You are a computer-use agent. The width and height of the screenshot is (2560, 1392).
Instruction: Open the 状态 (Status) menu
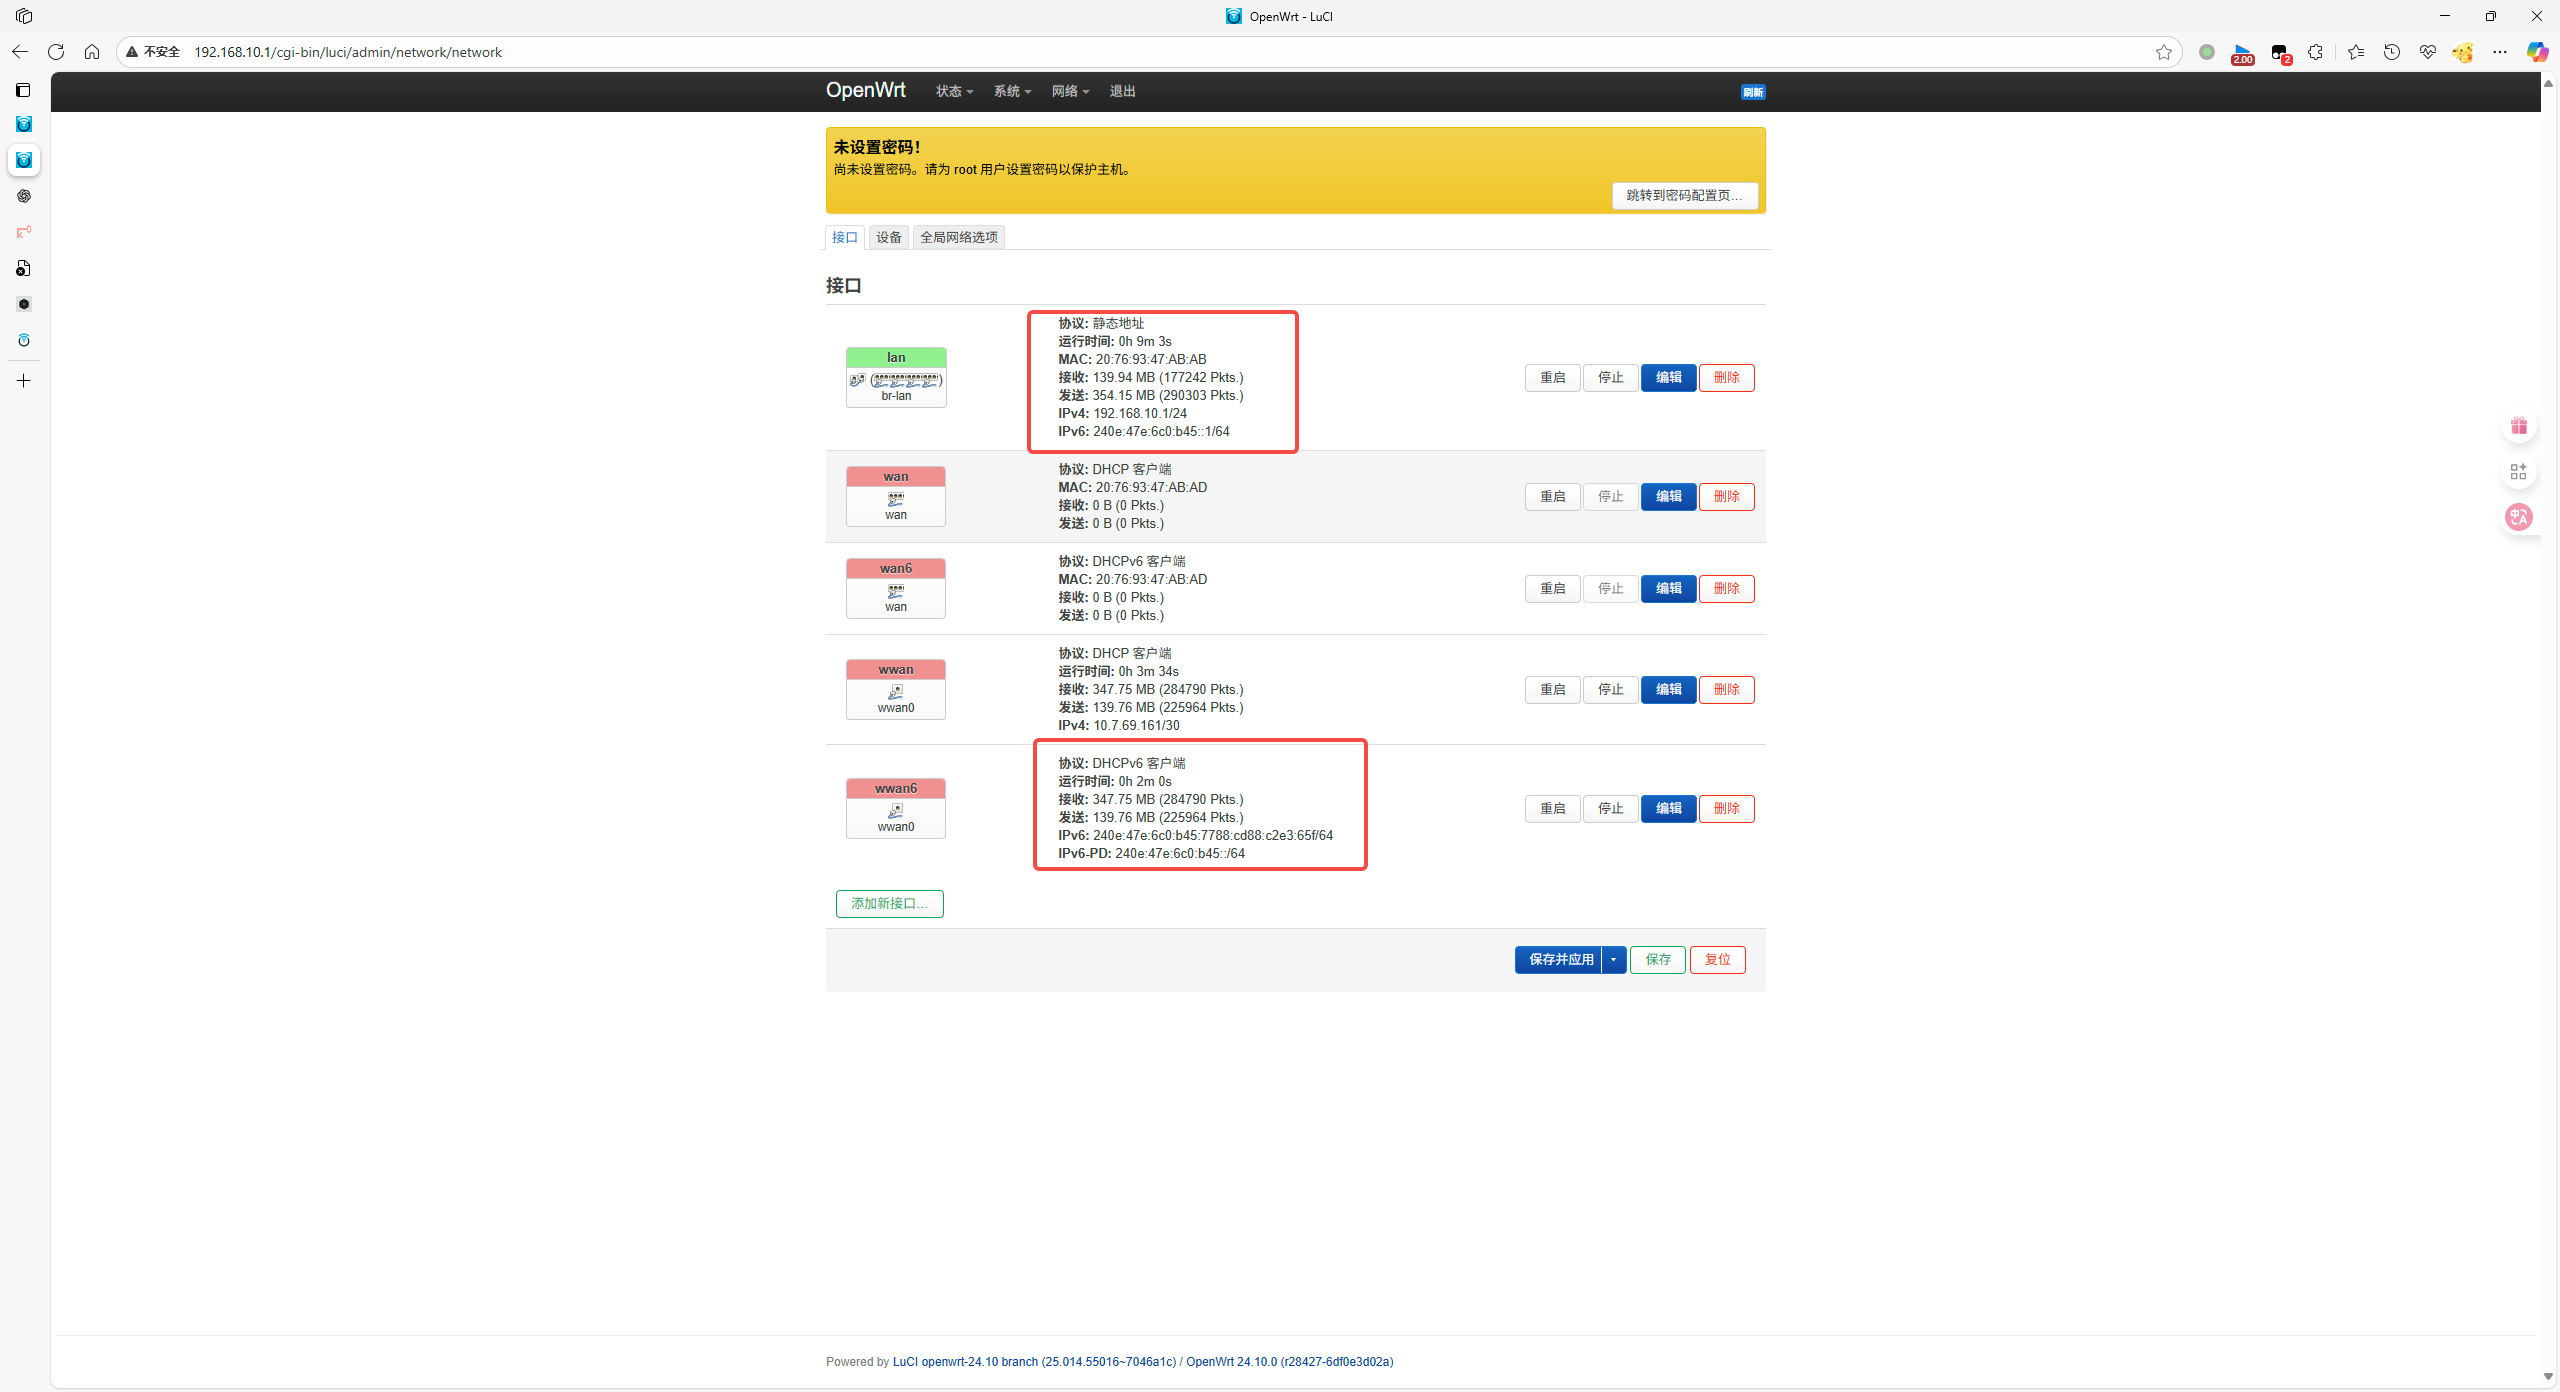(x=954, y=91)
